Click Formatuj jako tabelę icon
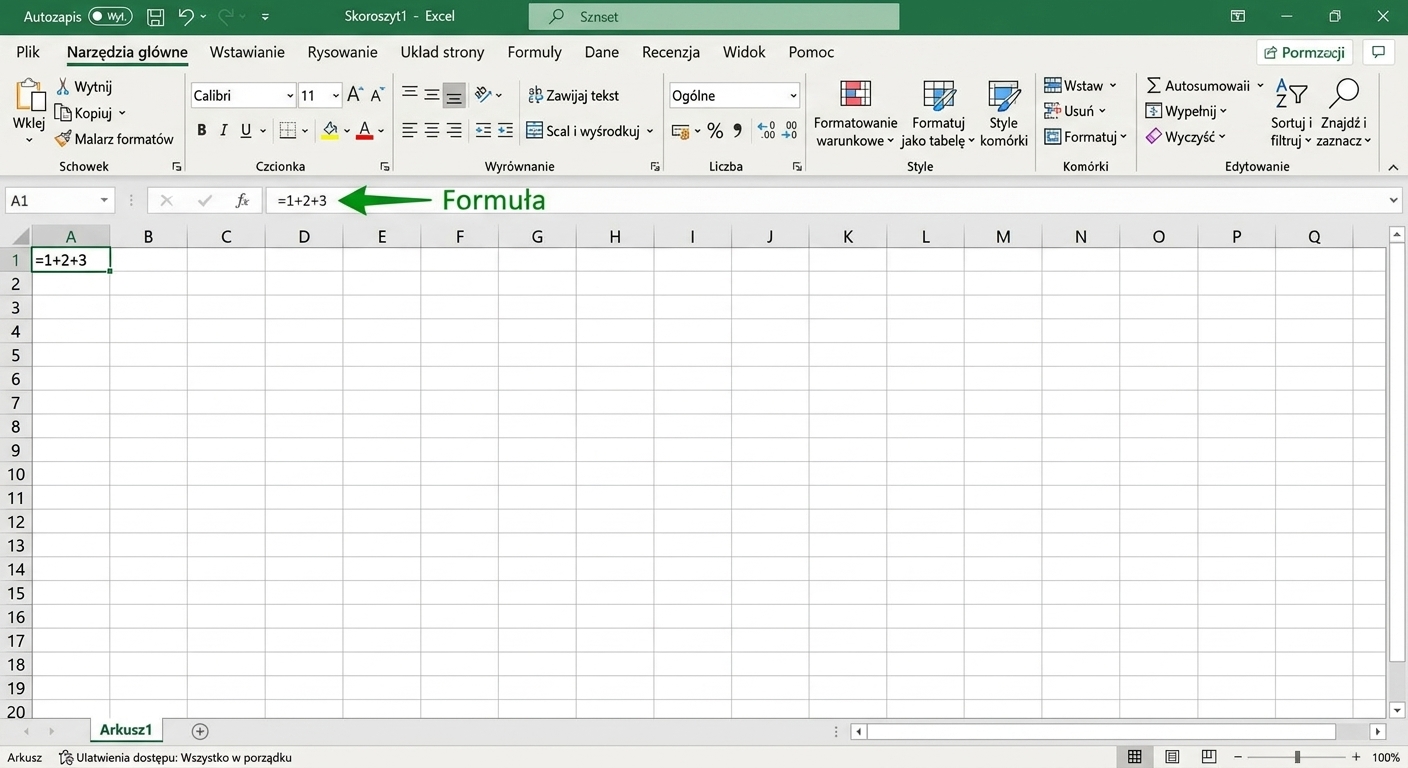The width and height of the screenshot is (1408, 768). 938,96
